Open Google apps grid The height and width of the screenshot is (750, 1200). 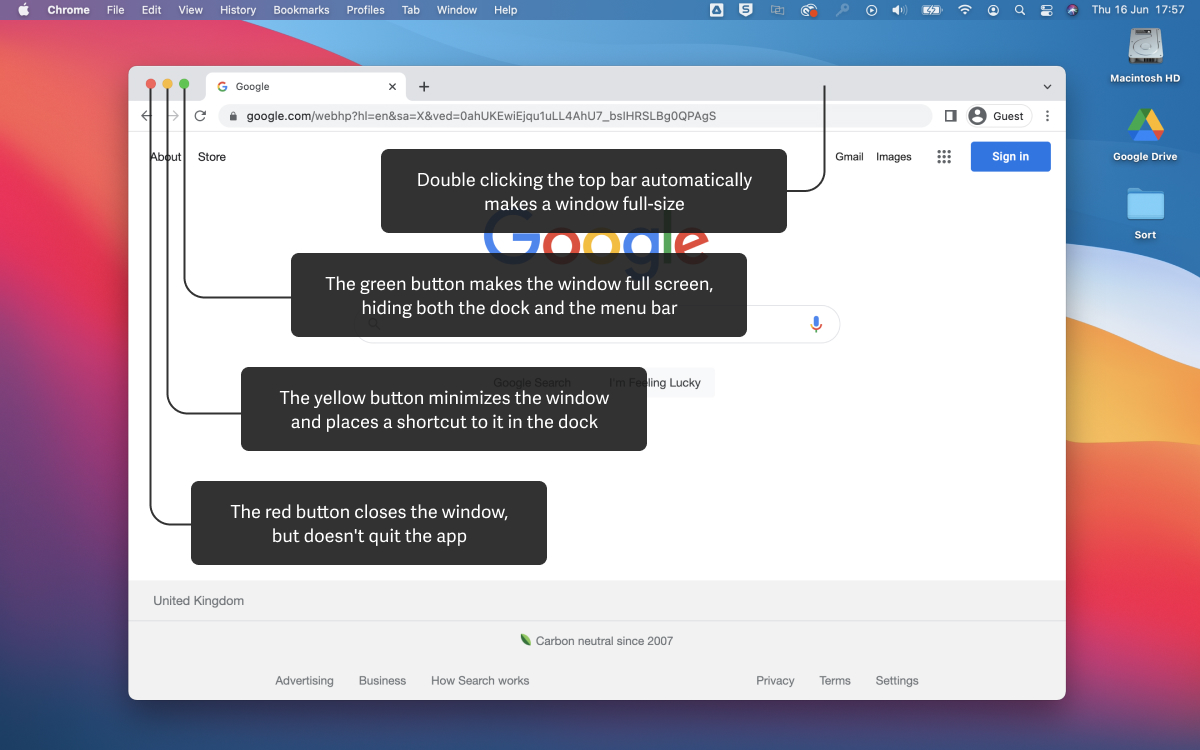944,157
